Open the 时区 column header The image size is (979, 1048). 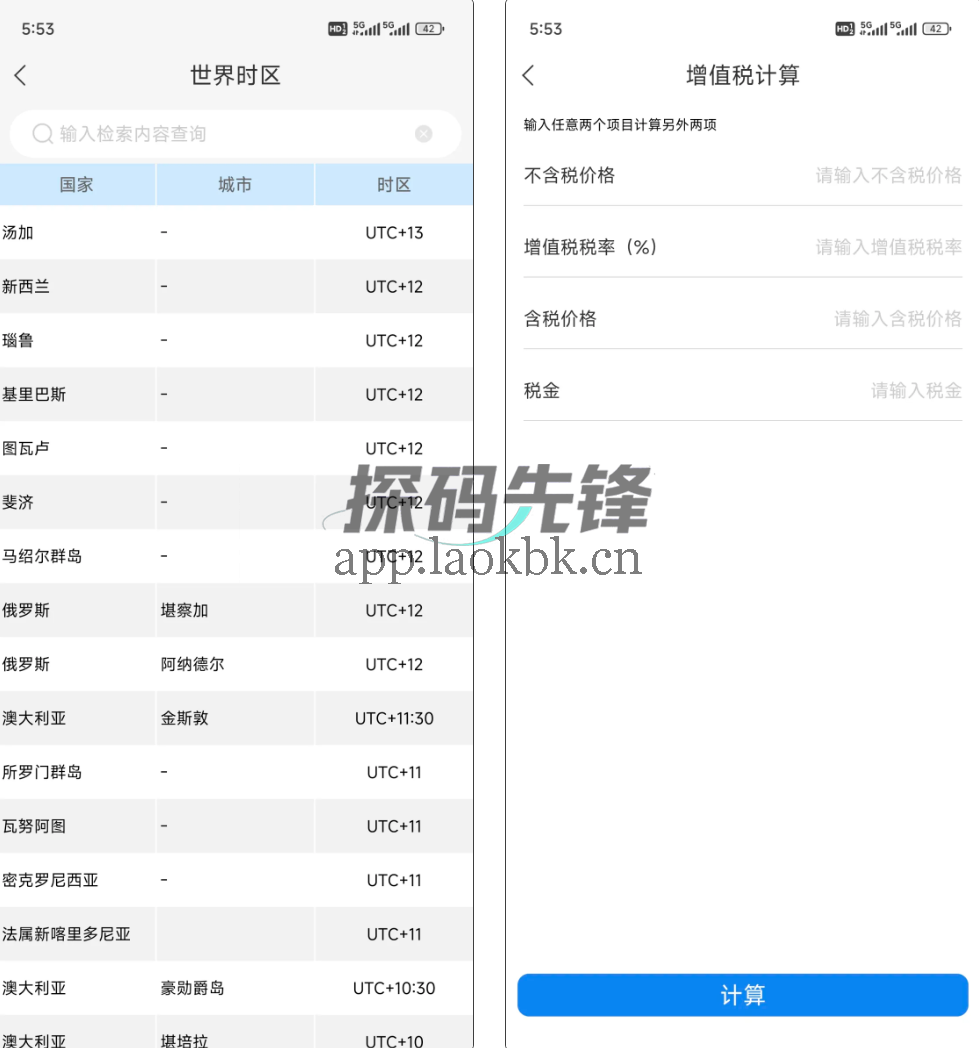(393, 184)
